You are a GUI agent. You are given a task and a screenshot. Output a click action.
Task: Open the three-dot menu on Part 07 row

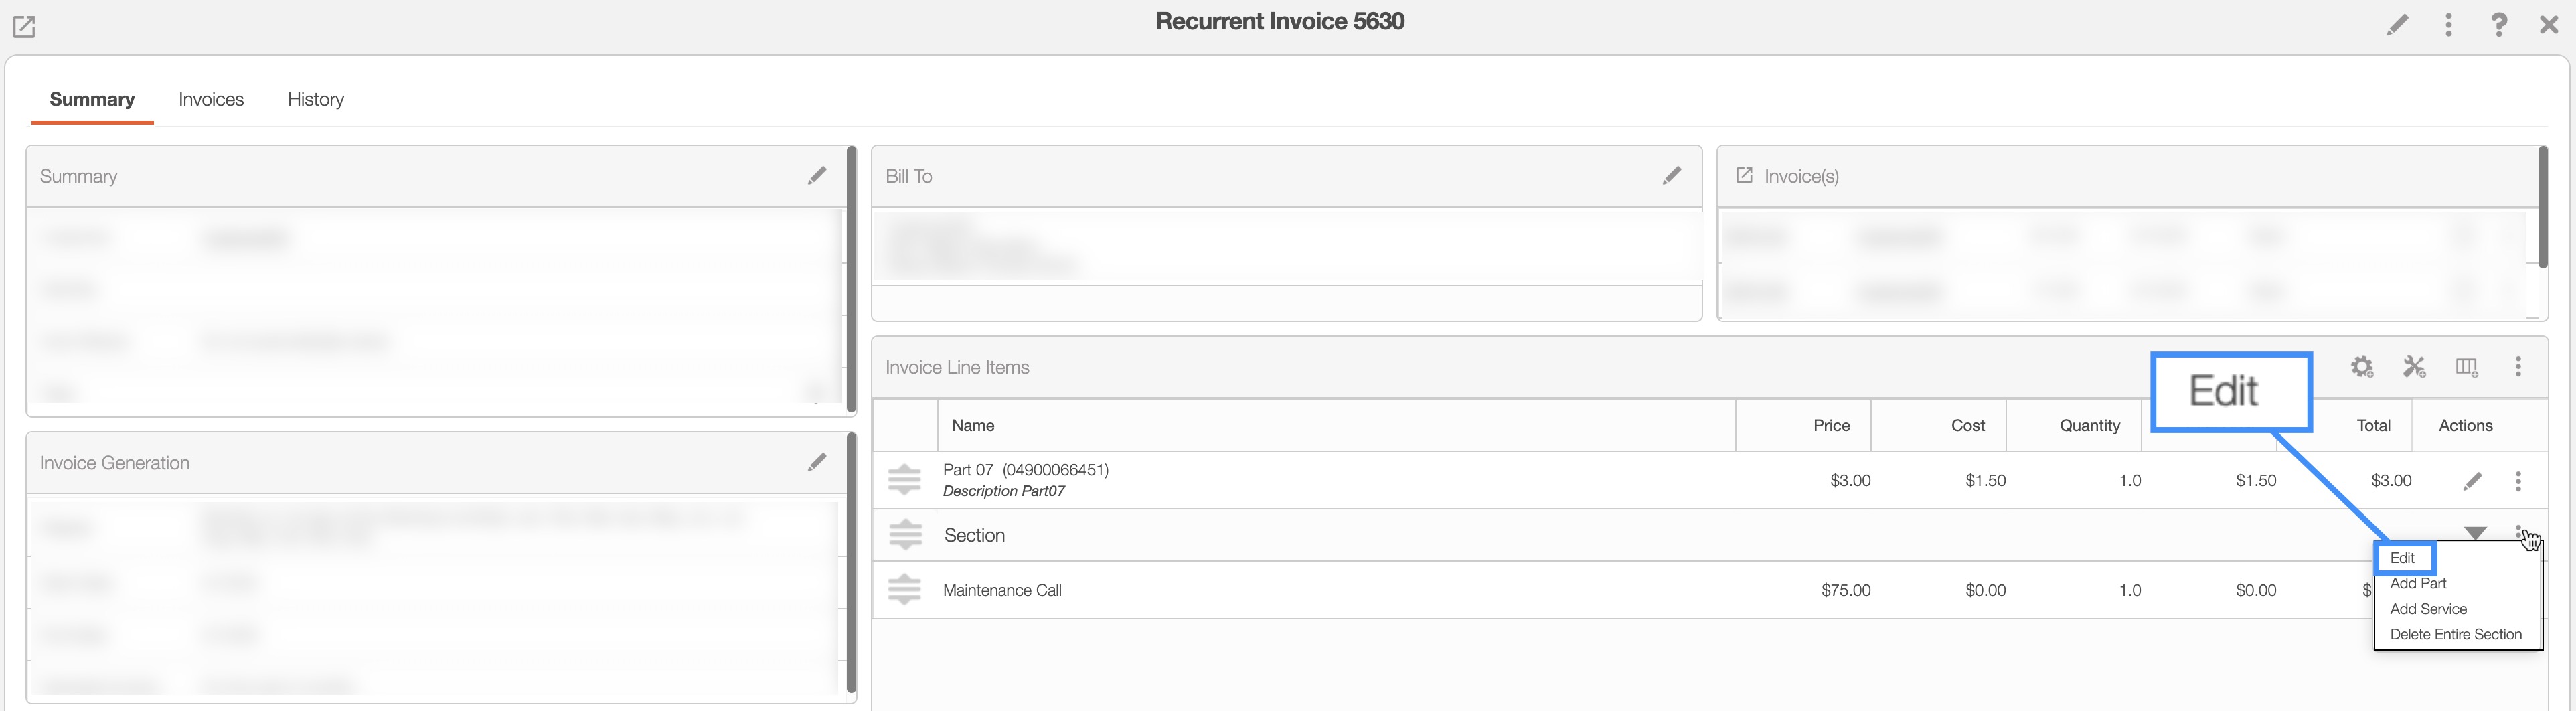click(2517, 482)
